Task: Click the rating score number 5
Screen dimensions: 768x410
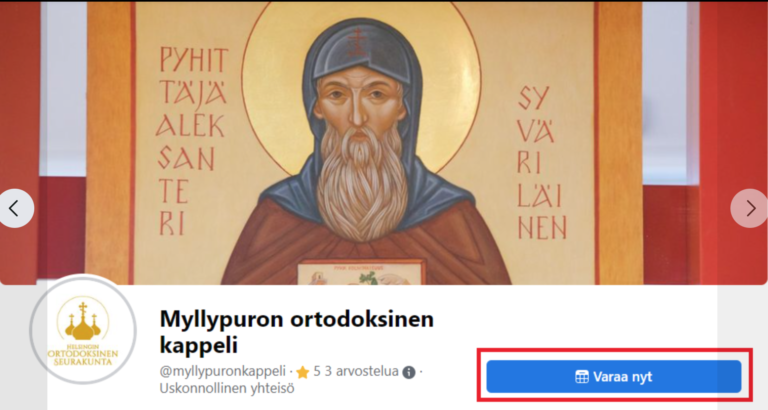Action: pos(317,371)
